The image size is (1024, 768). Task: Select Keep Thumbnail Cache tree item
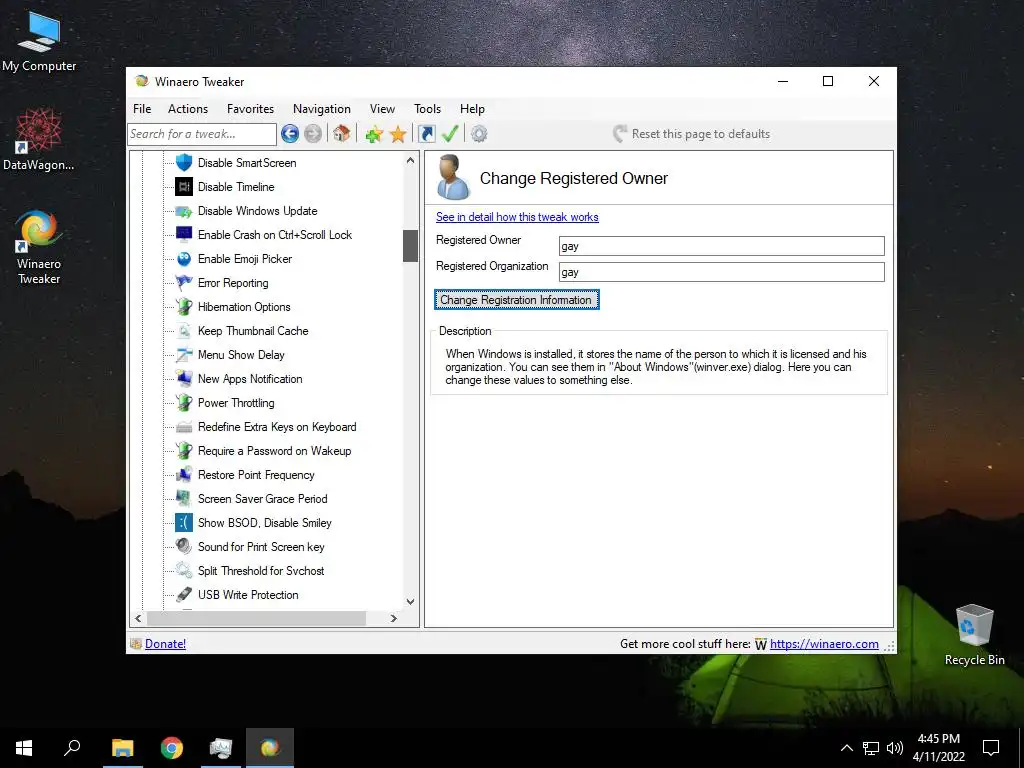(253, 331)
